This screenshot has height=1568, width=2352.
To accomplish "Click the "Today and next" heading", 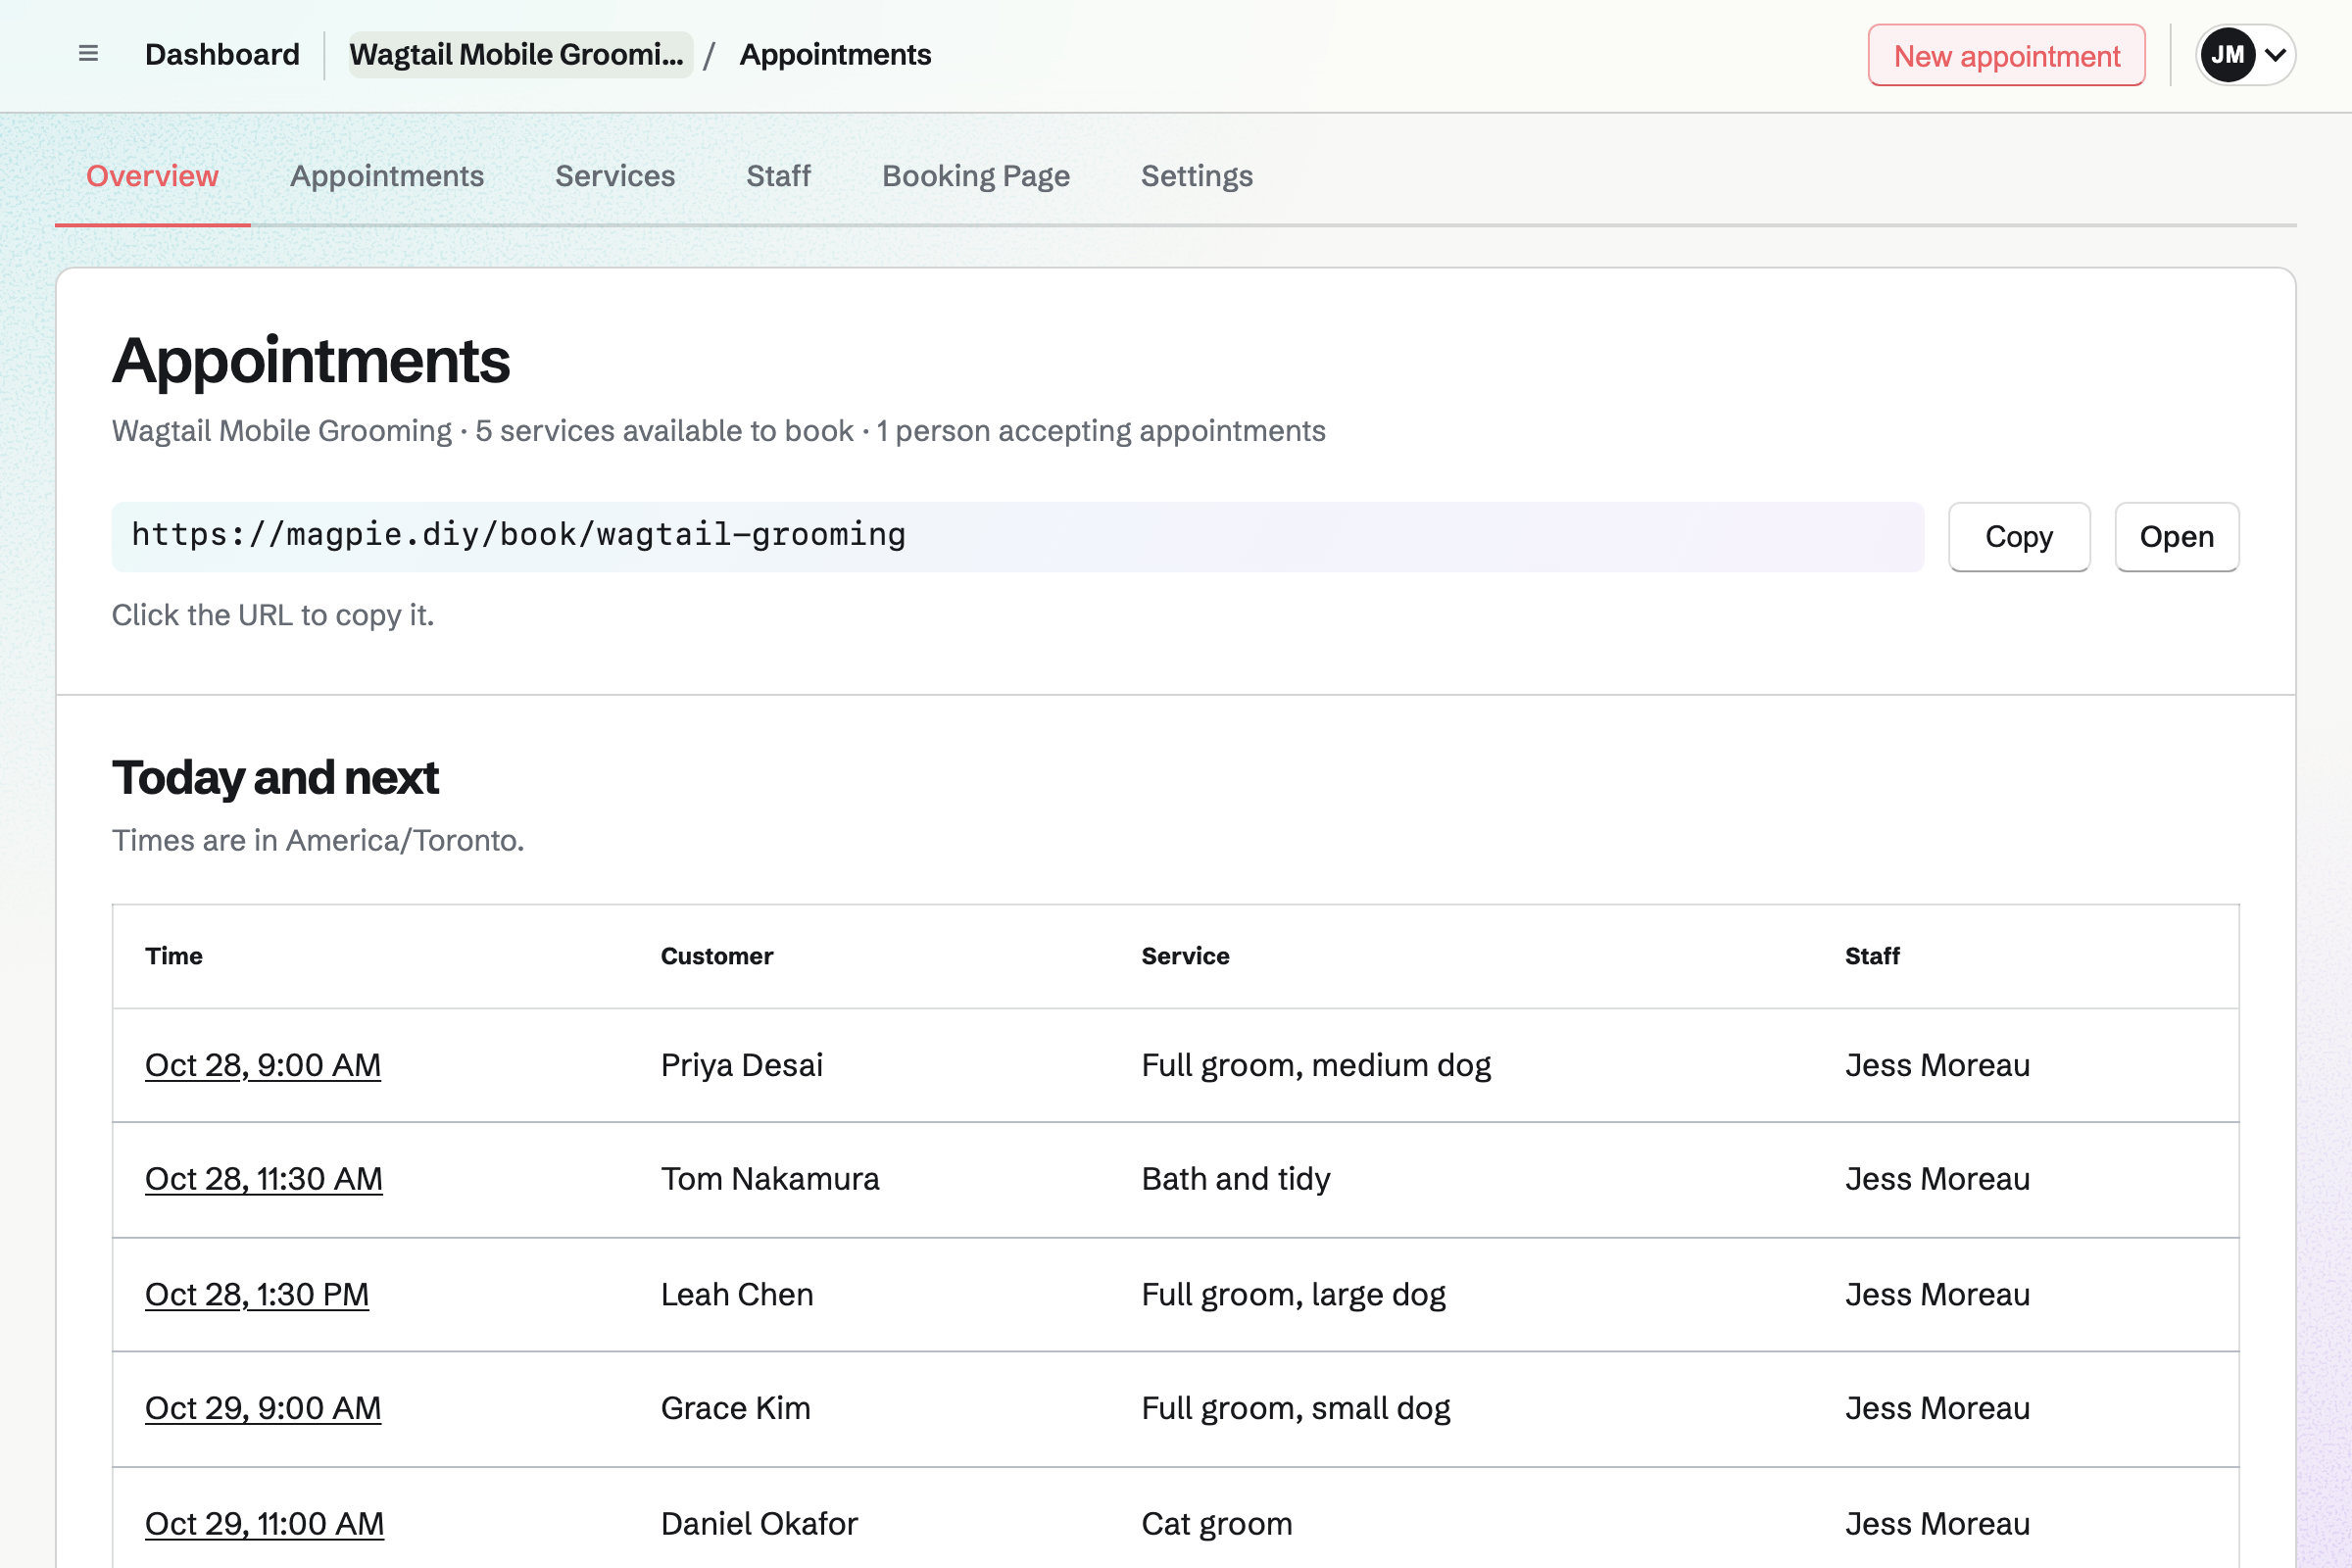I will [x=275, y=777].
